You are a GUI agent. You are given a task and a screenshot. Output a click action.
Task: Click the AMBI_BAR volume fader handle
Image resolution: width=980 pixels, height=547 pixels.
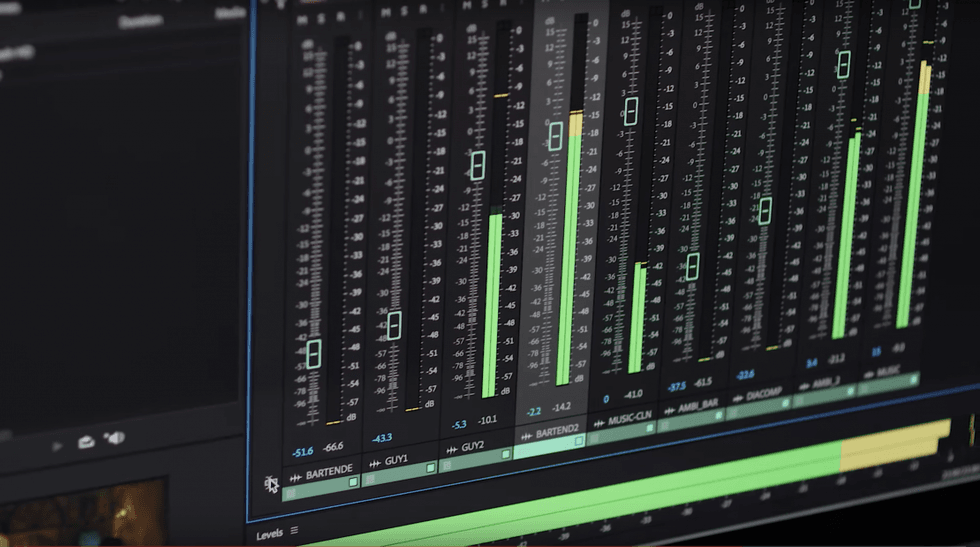pyautogui.click(x=692, y=267)
